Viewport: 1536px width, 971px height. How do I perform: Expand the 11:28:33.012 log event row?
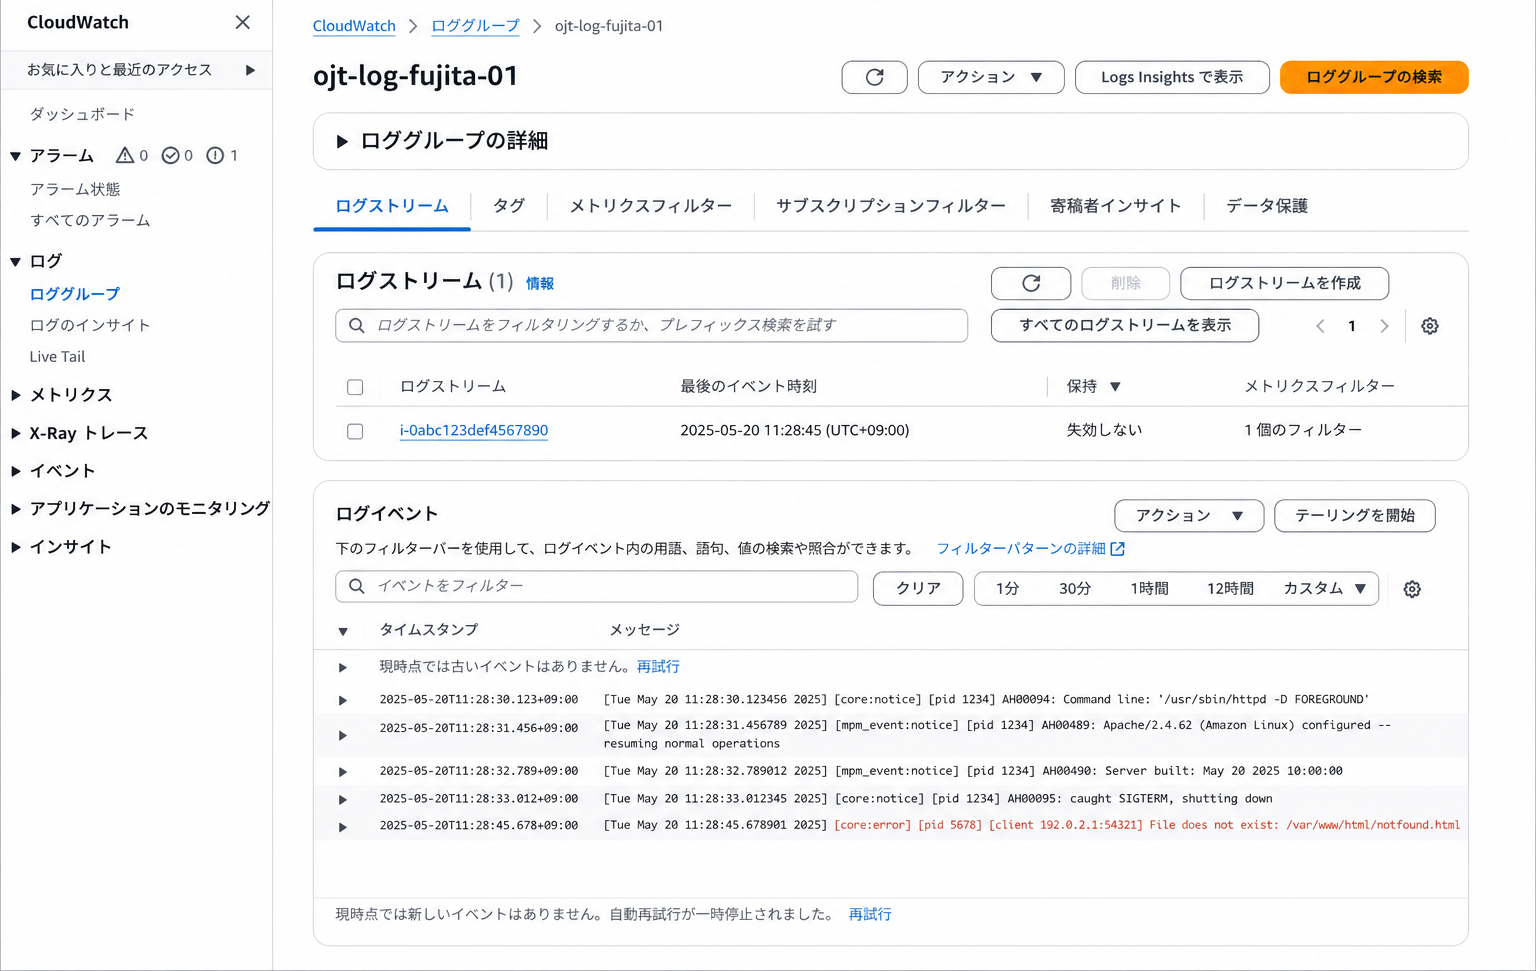(x=343, y=799)
